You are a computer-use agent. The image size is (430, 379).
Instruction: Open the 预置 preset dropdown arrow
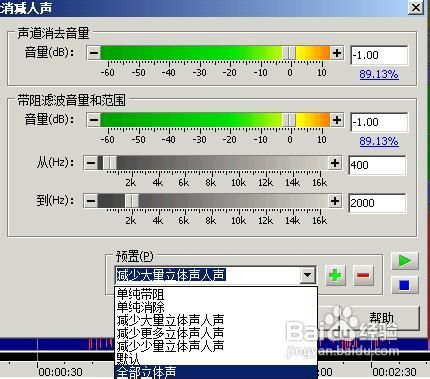coord(308,275)
